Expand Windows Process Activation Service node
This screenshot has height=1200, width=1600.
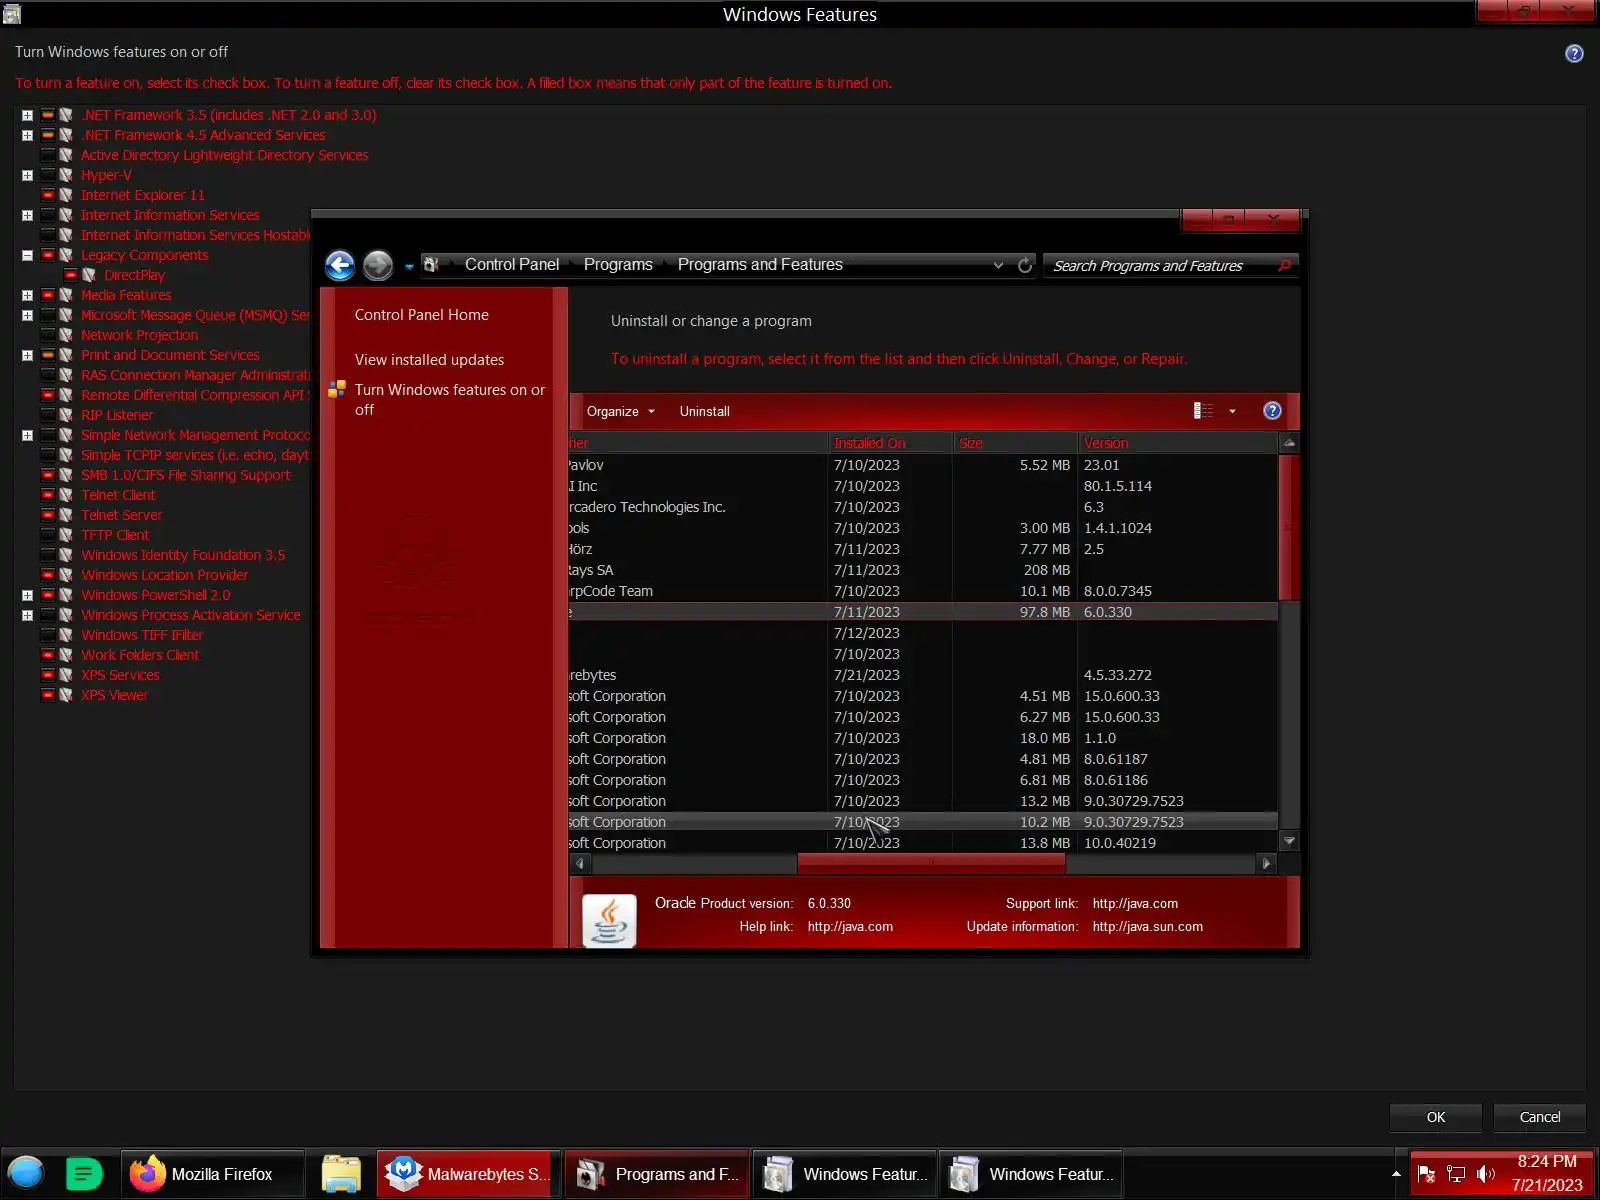(x=28, y=615)
